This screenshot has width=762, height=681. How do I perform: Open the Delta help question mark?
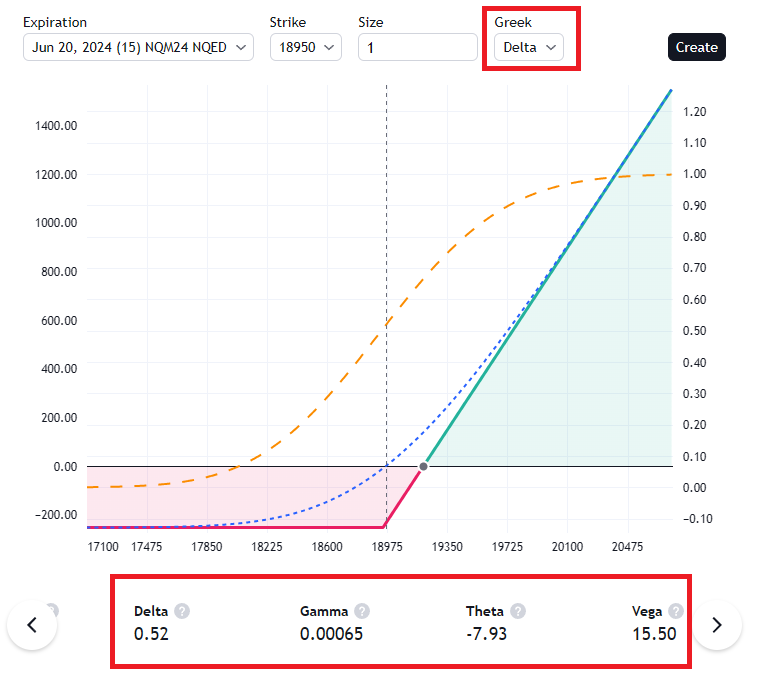tap(182, 611)
